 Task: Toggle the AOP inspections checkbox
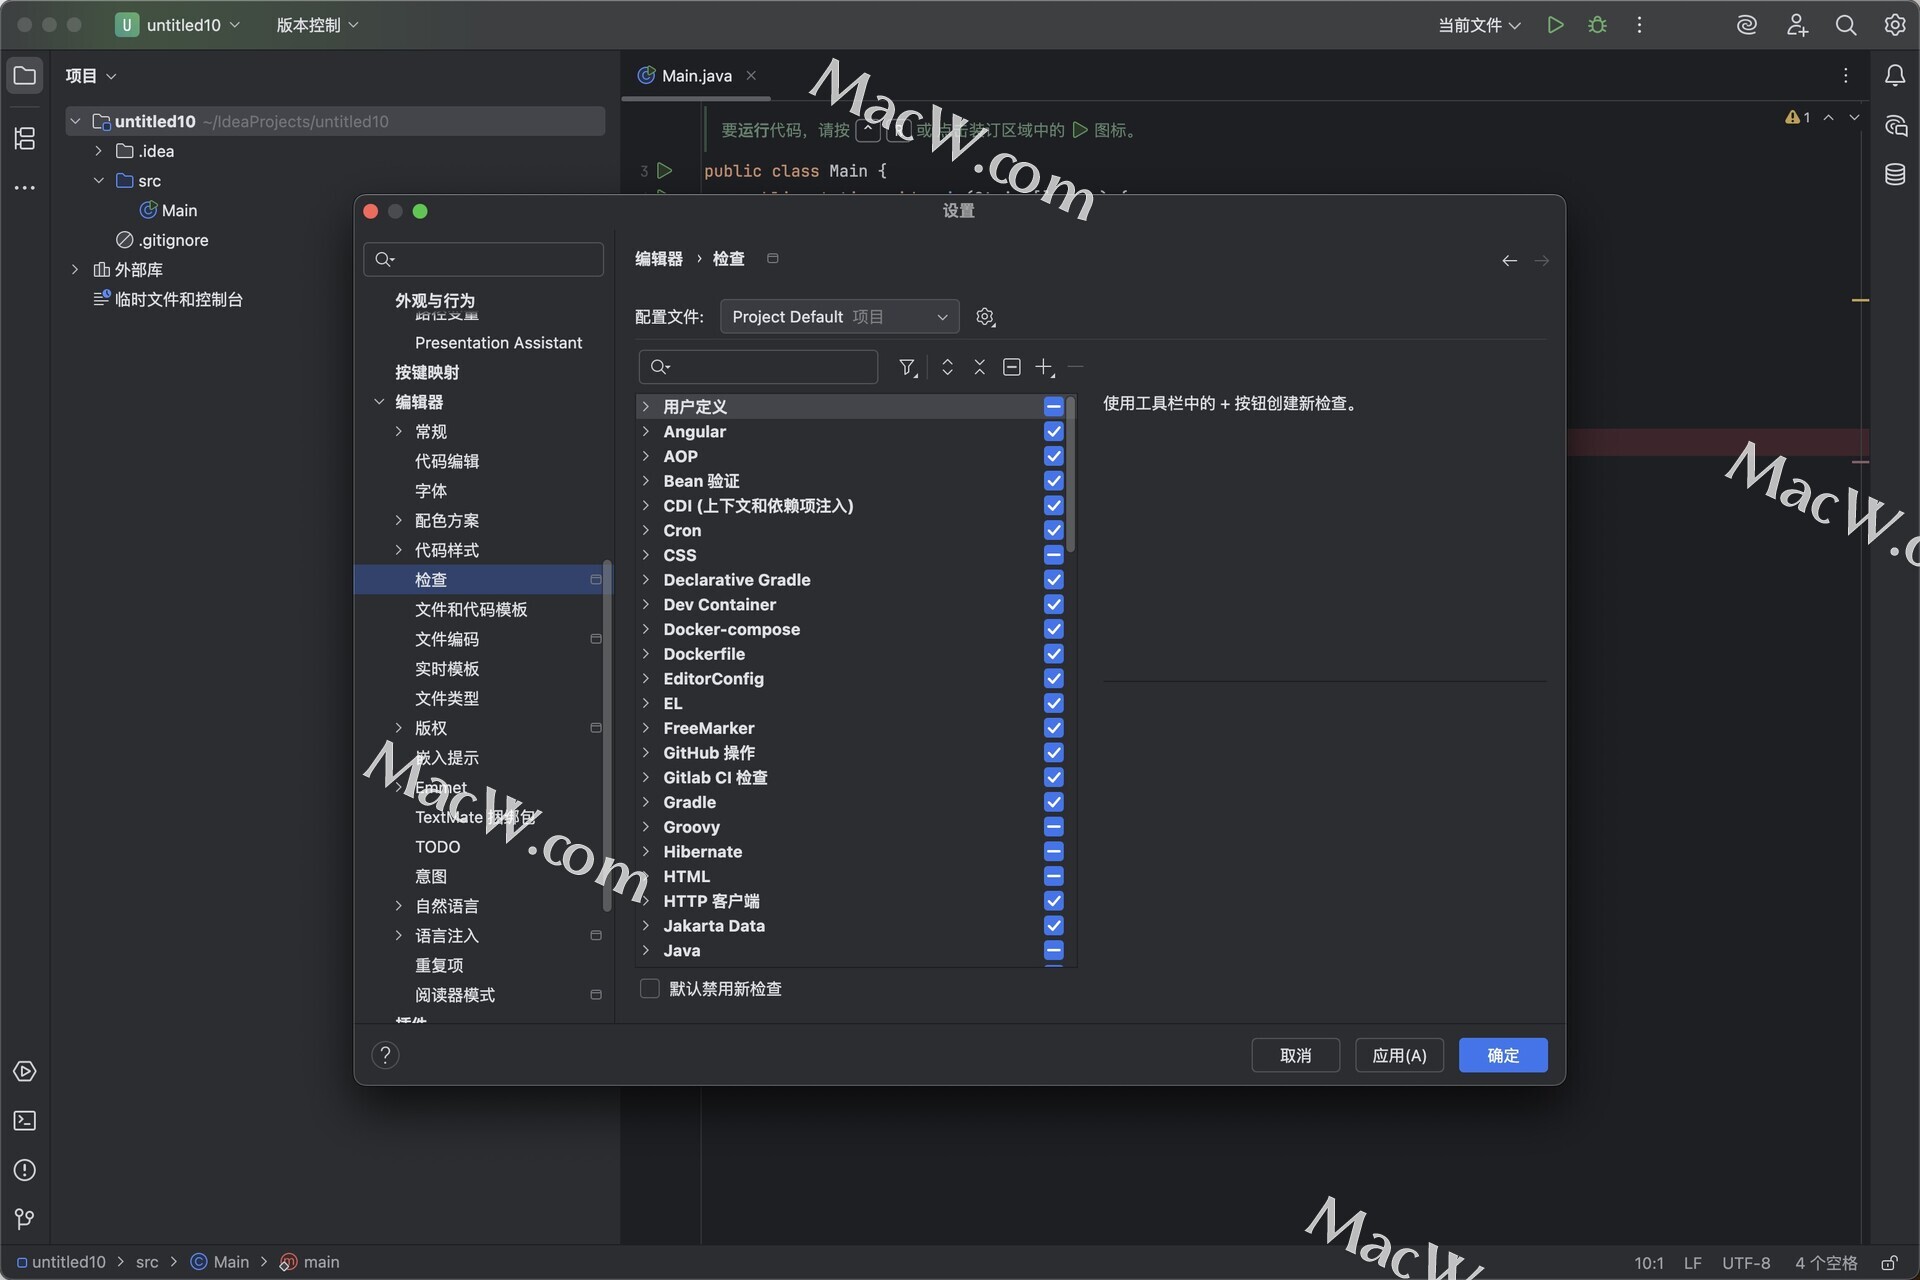click(1054, 456)
